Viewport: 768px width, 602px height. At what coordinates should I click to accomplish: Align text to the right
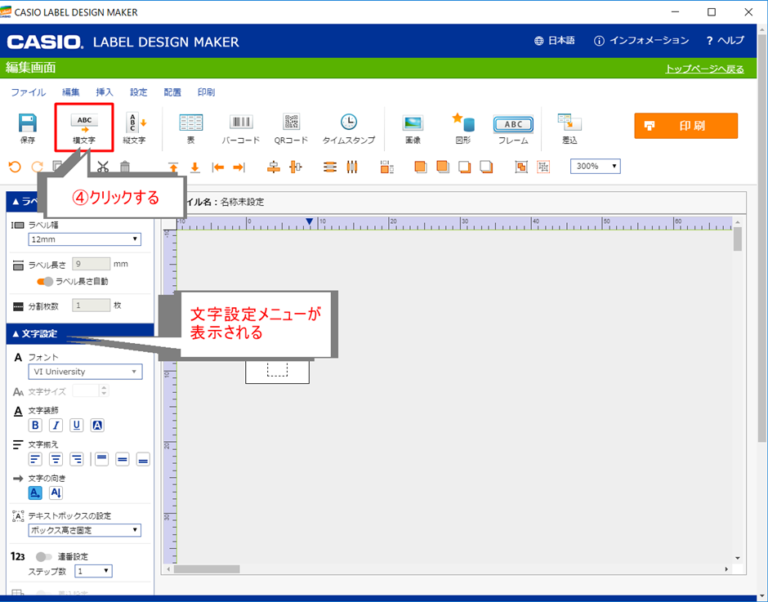[x=76, y=459]
